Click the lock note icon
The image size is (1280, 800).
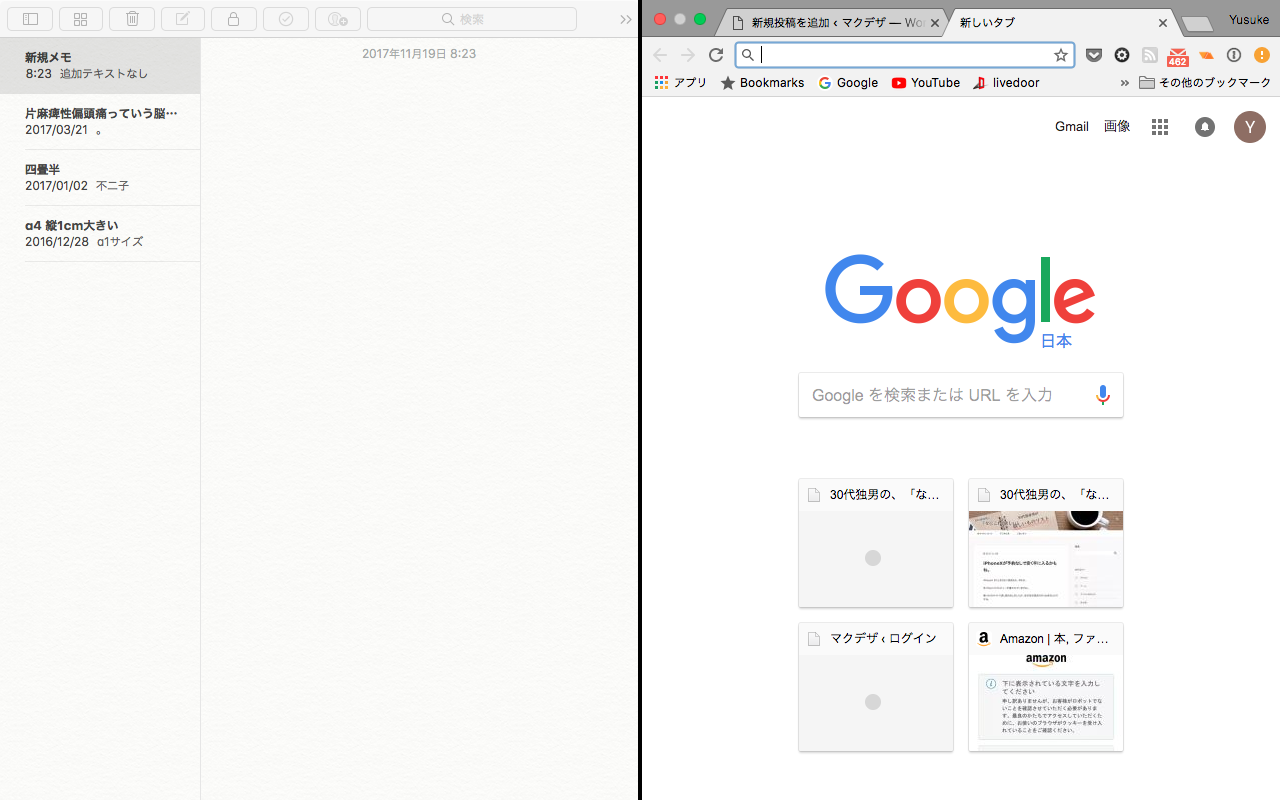click(x=233, y=19)
